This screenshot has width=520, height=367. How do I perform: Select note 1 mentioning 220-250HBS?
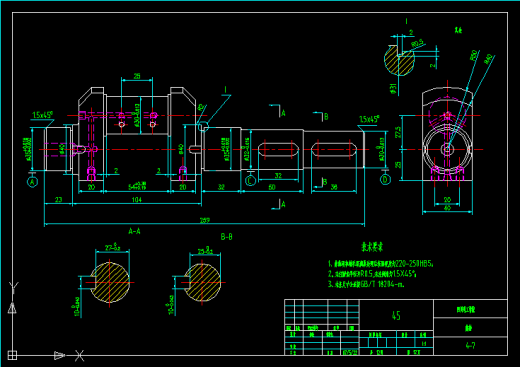coord(381,264)
